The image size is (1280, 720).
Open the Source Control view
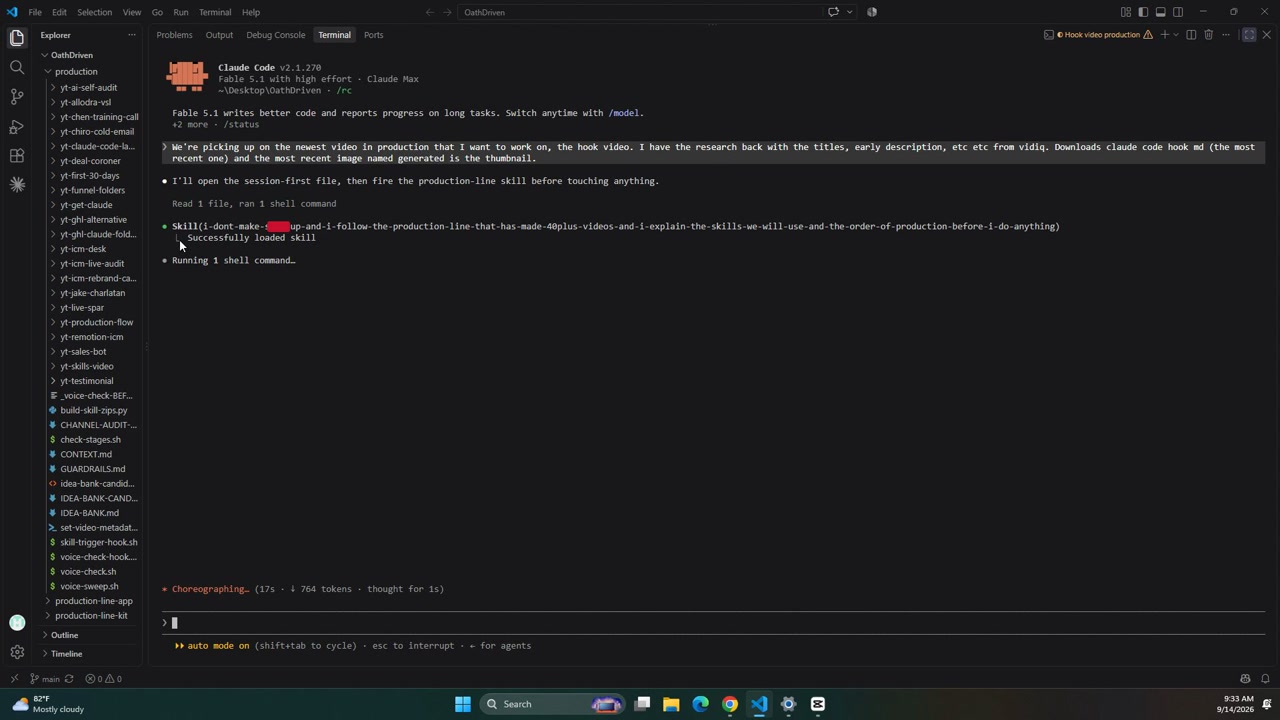pyautogui.click(x=17, y=97)
